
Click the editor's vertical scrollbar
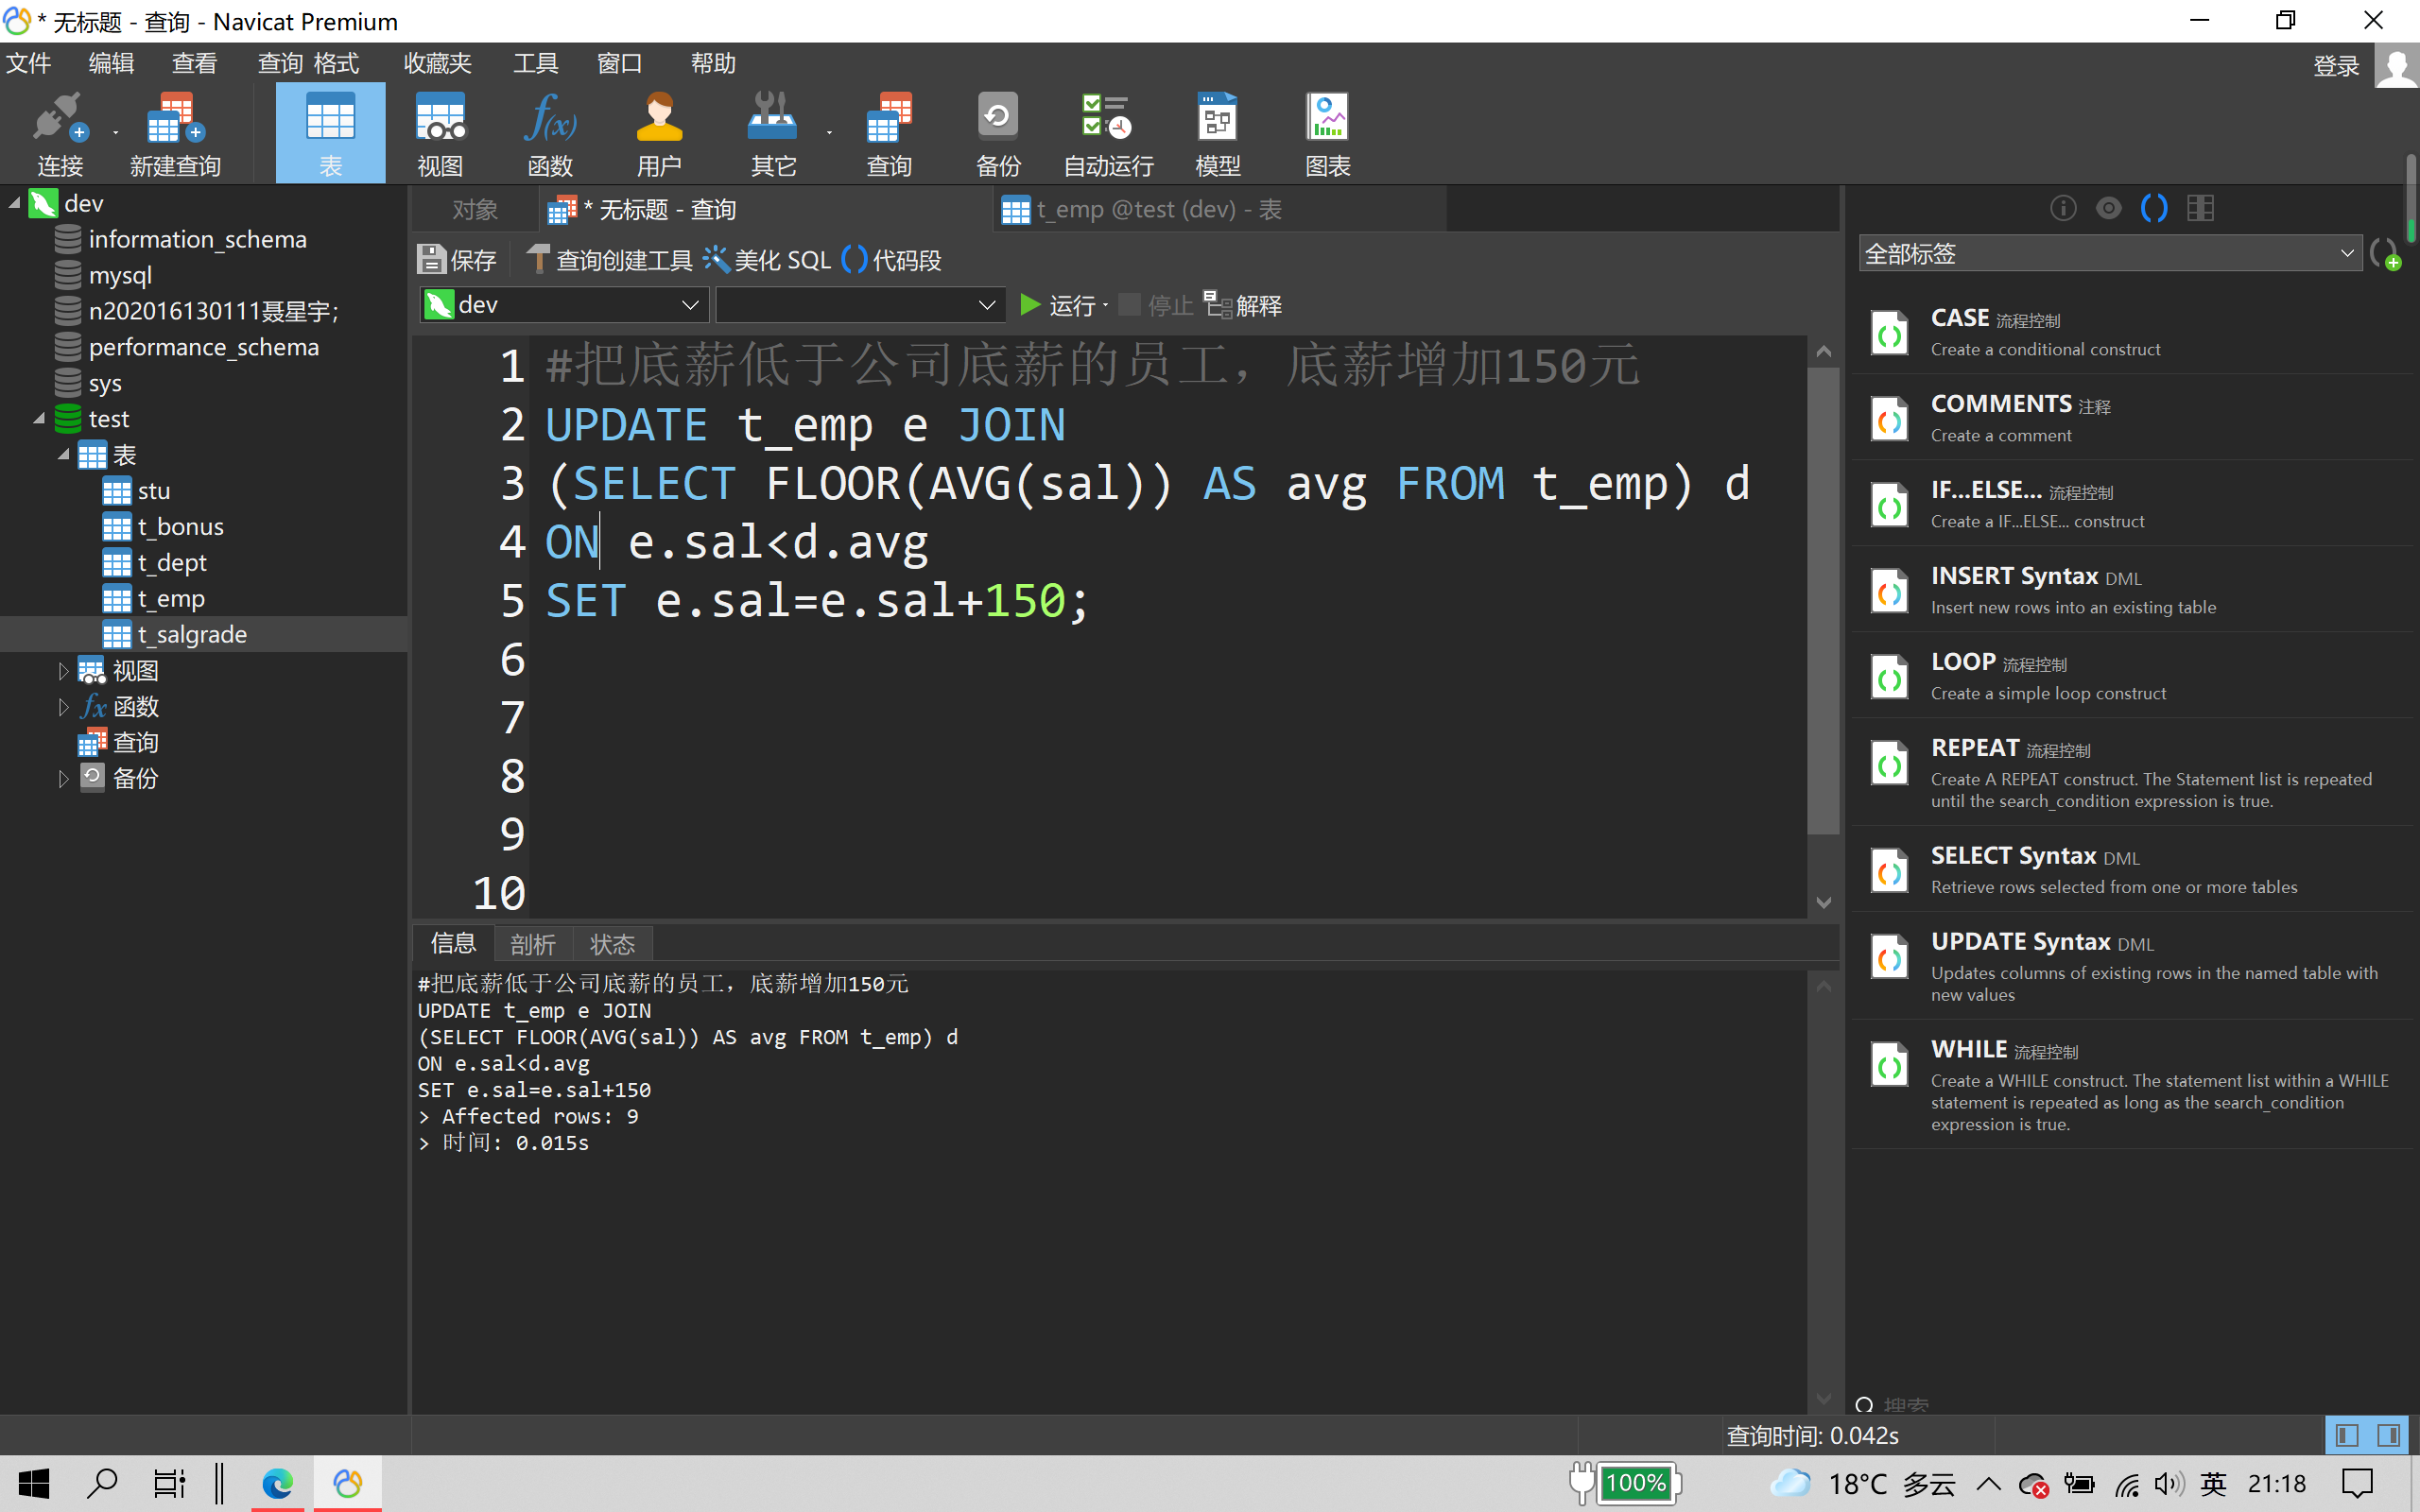(x=1823, y=600)
